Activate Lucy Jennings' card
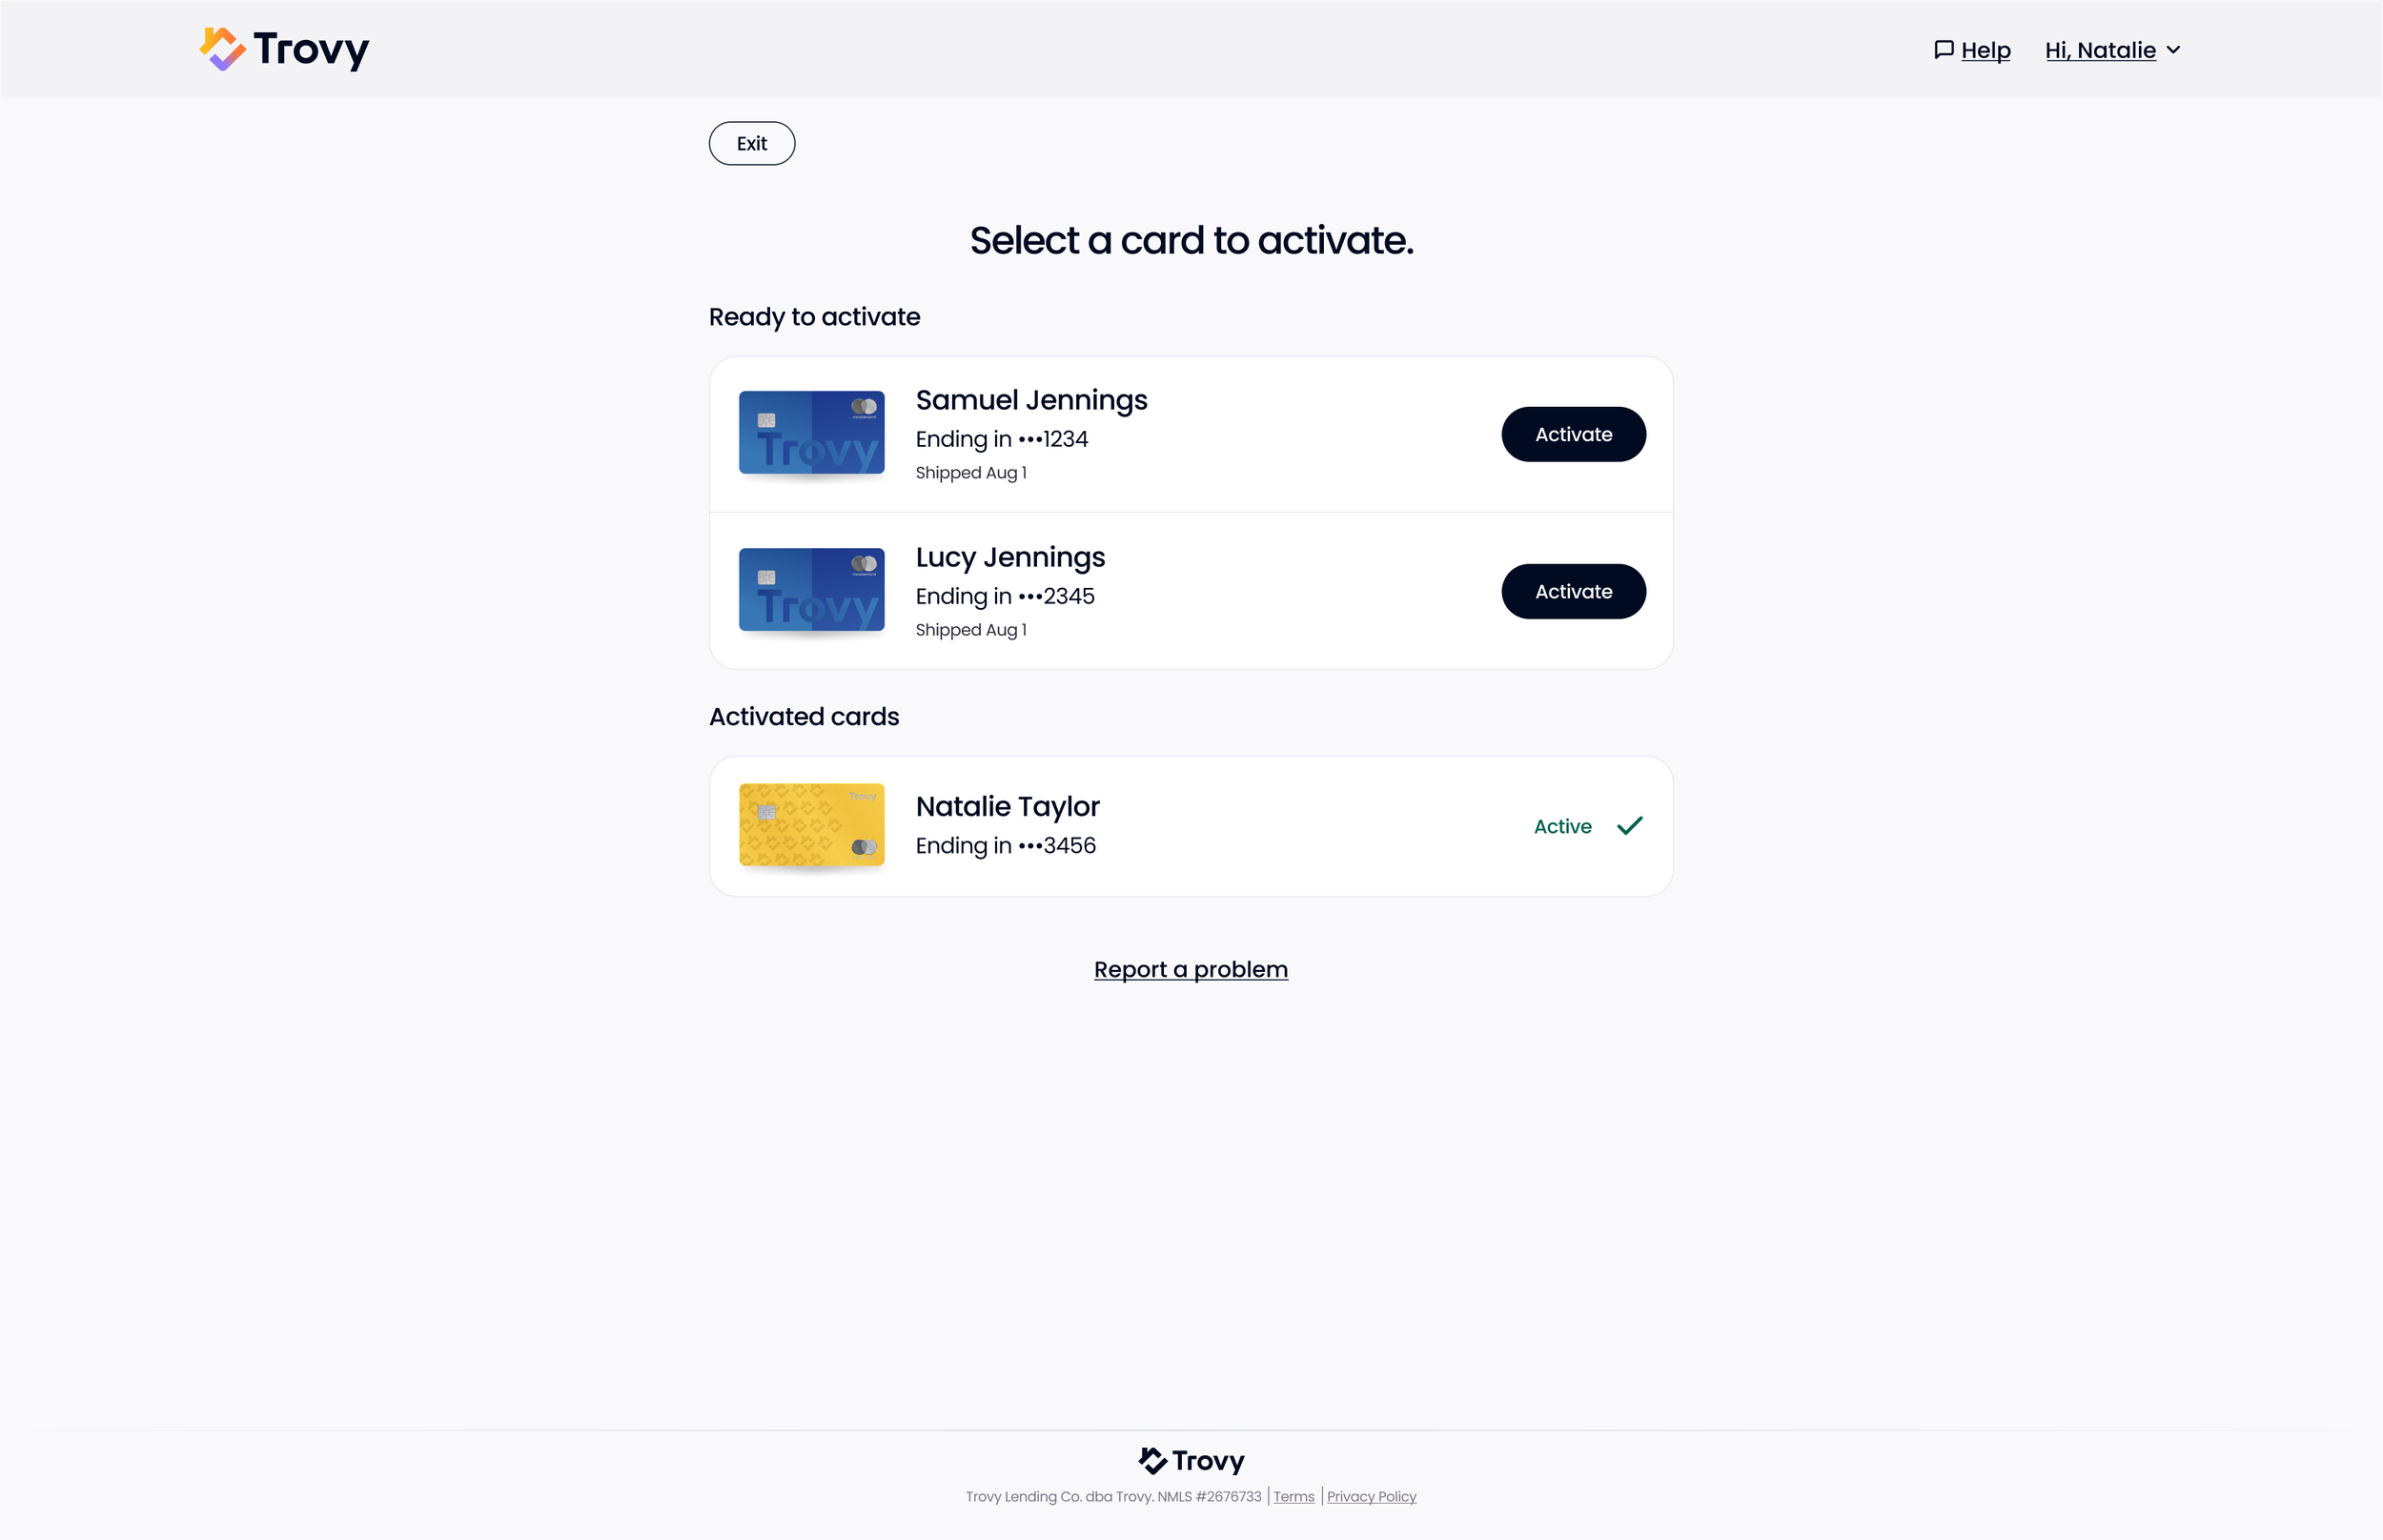The height and width of the screenshot is (1540, 2383). click(1573, 591)
